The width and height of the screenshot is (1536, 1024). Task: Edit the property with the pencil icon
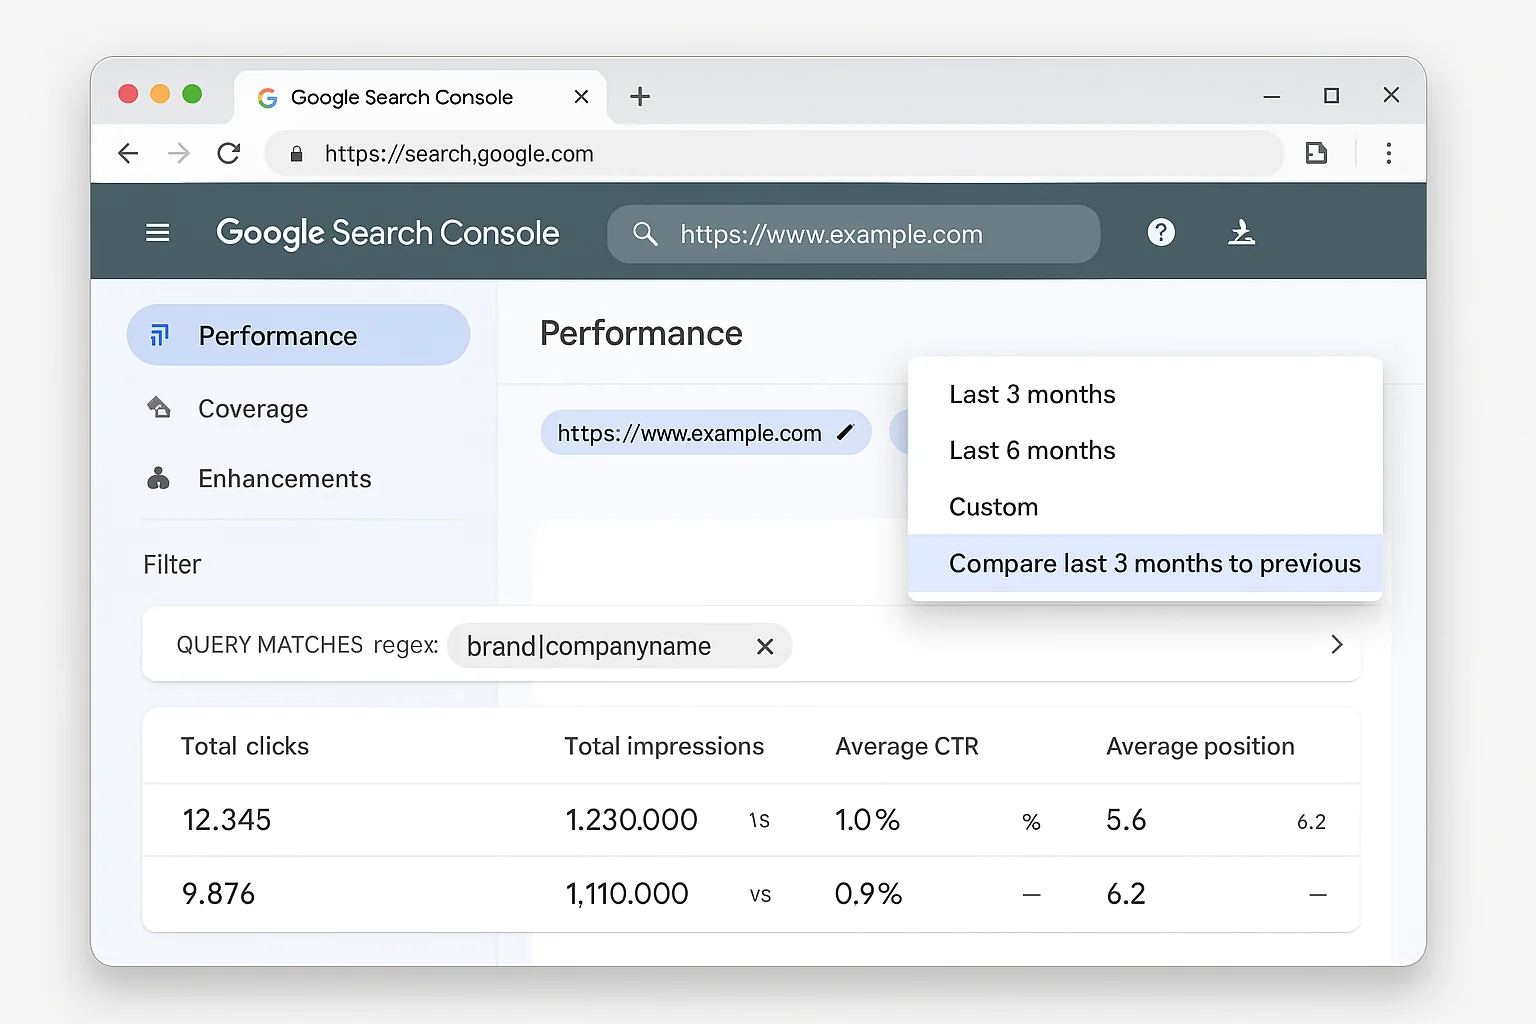tap(846, 432)
